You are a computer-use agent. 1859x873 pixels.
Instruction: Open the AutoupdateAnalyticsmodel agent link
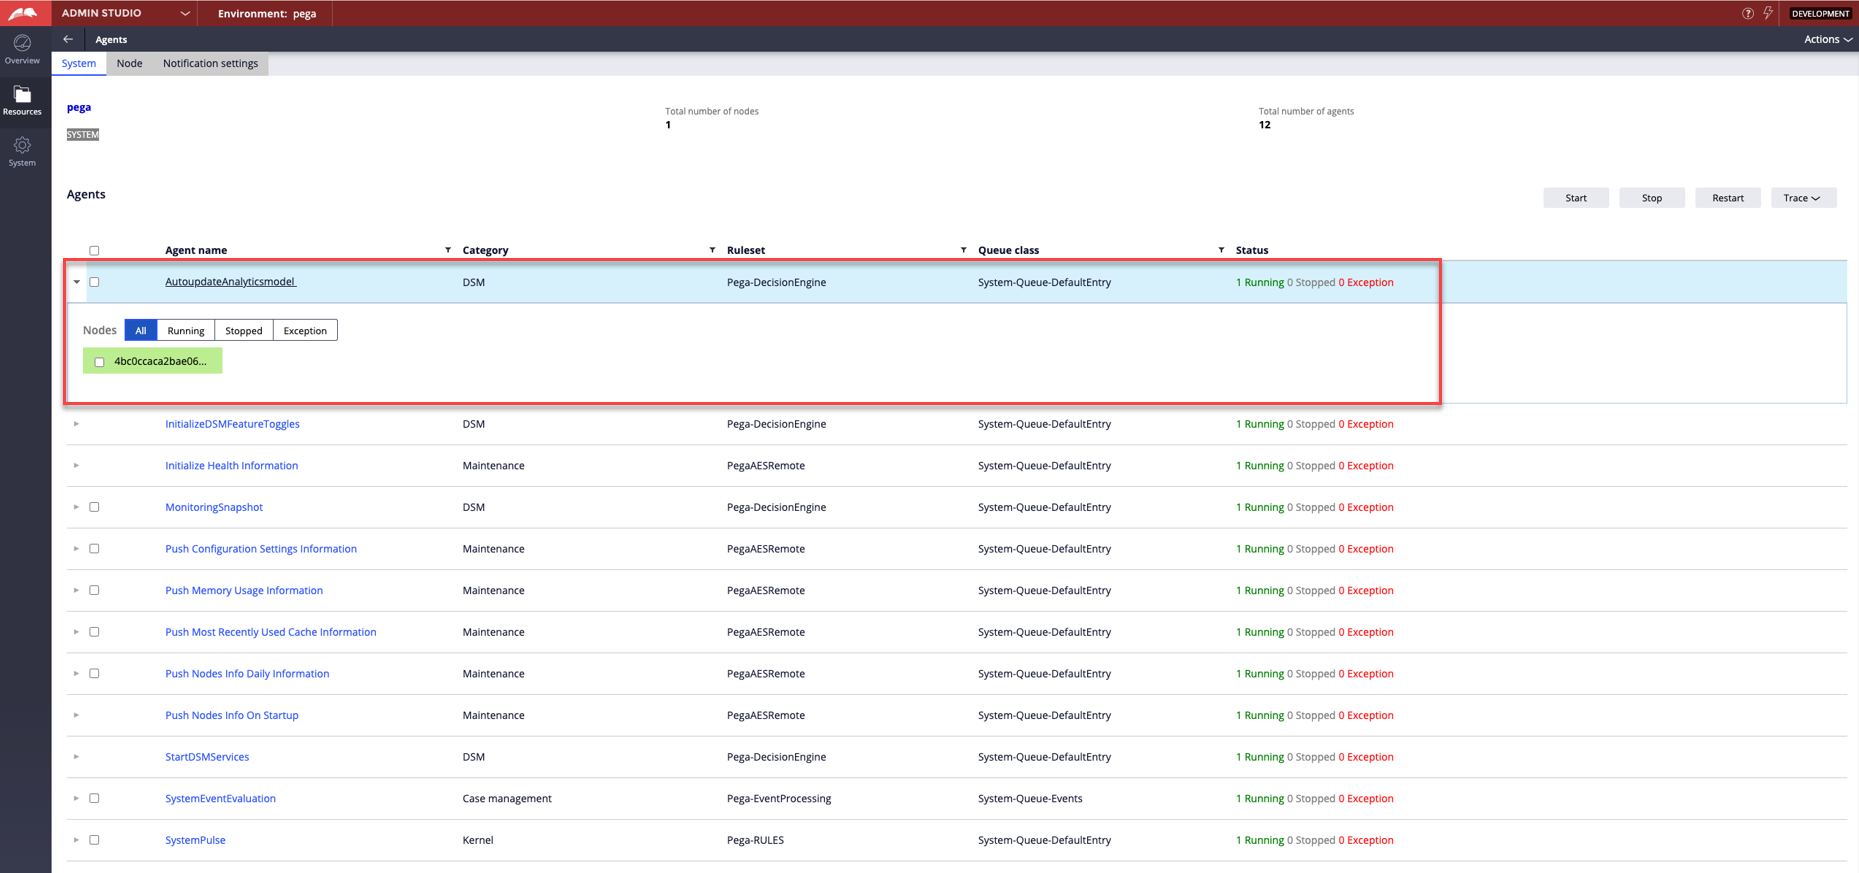230,282
